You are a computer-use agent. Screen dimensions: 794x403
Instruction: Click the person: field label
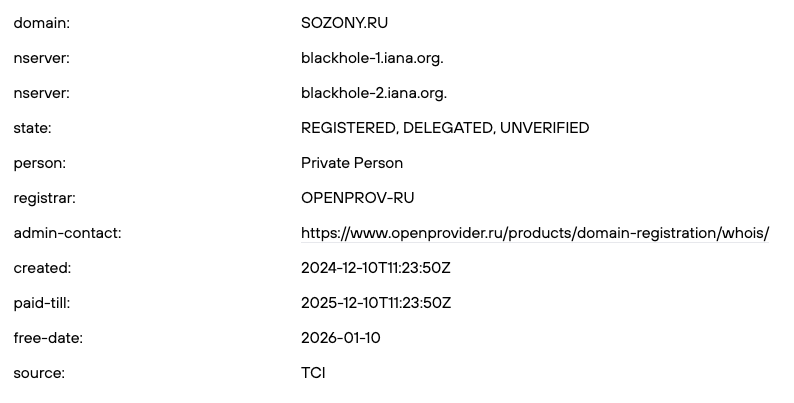tap(39, 163)
